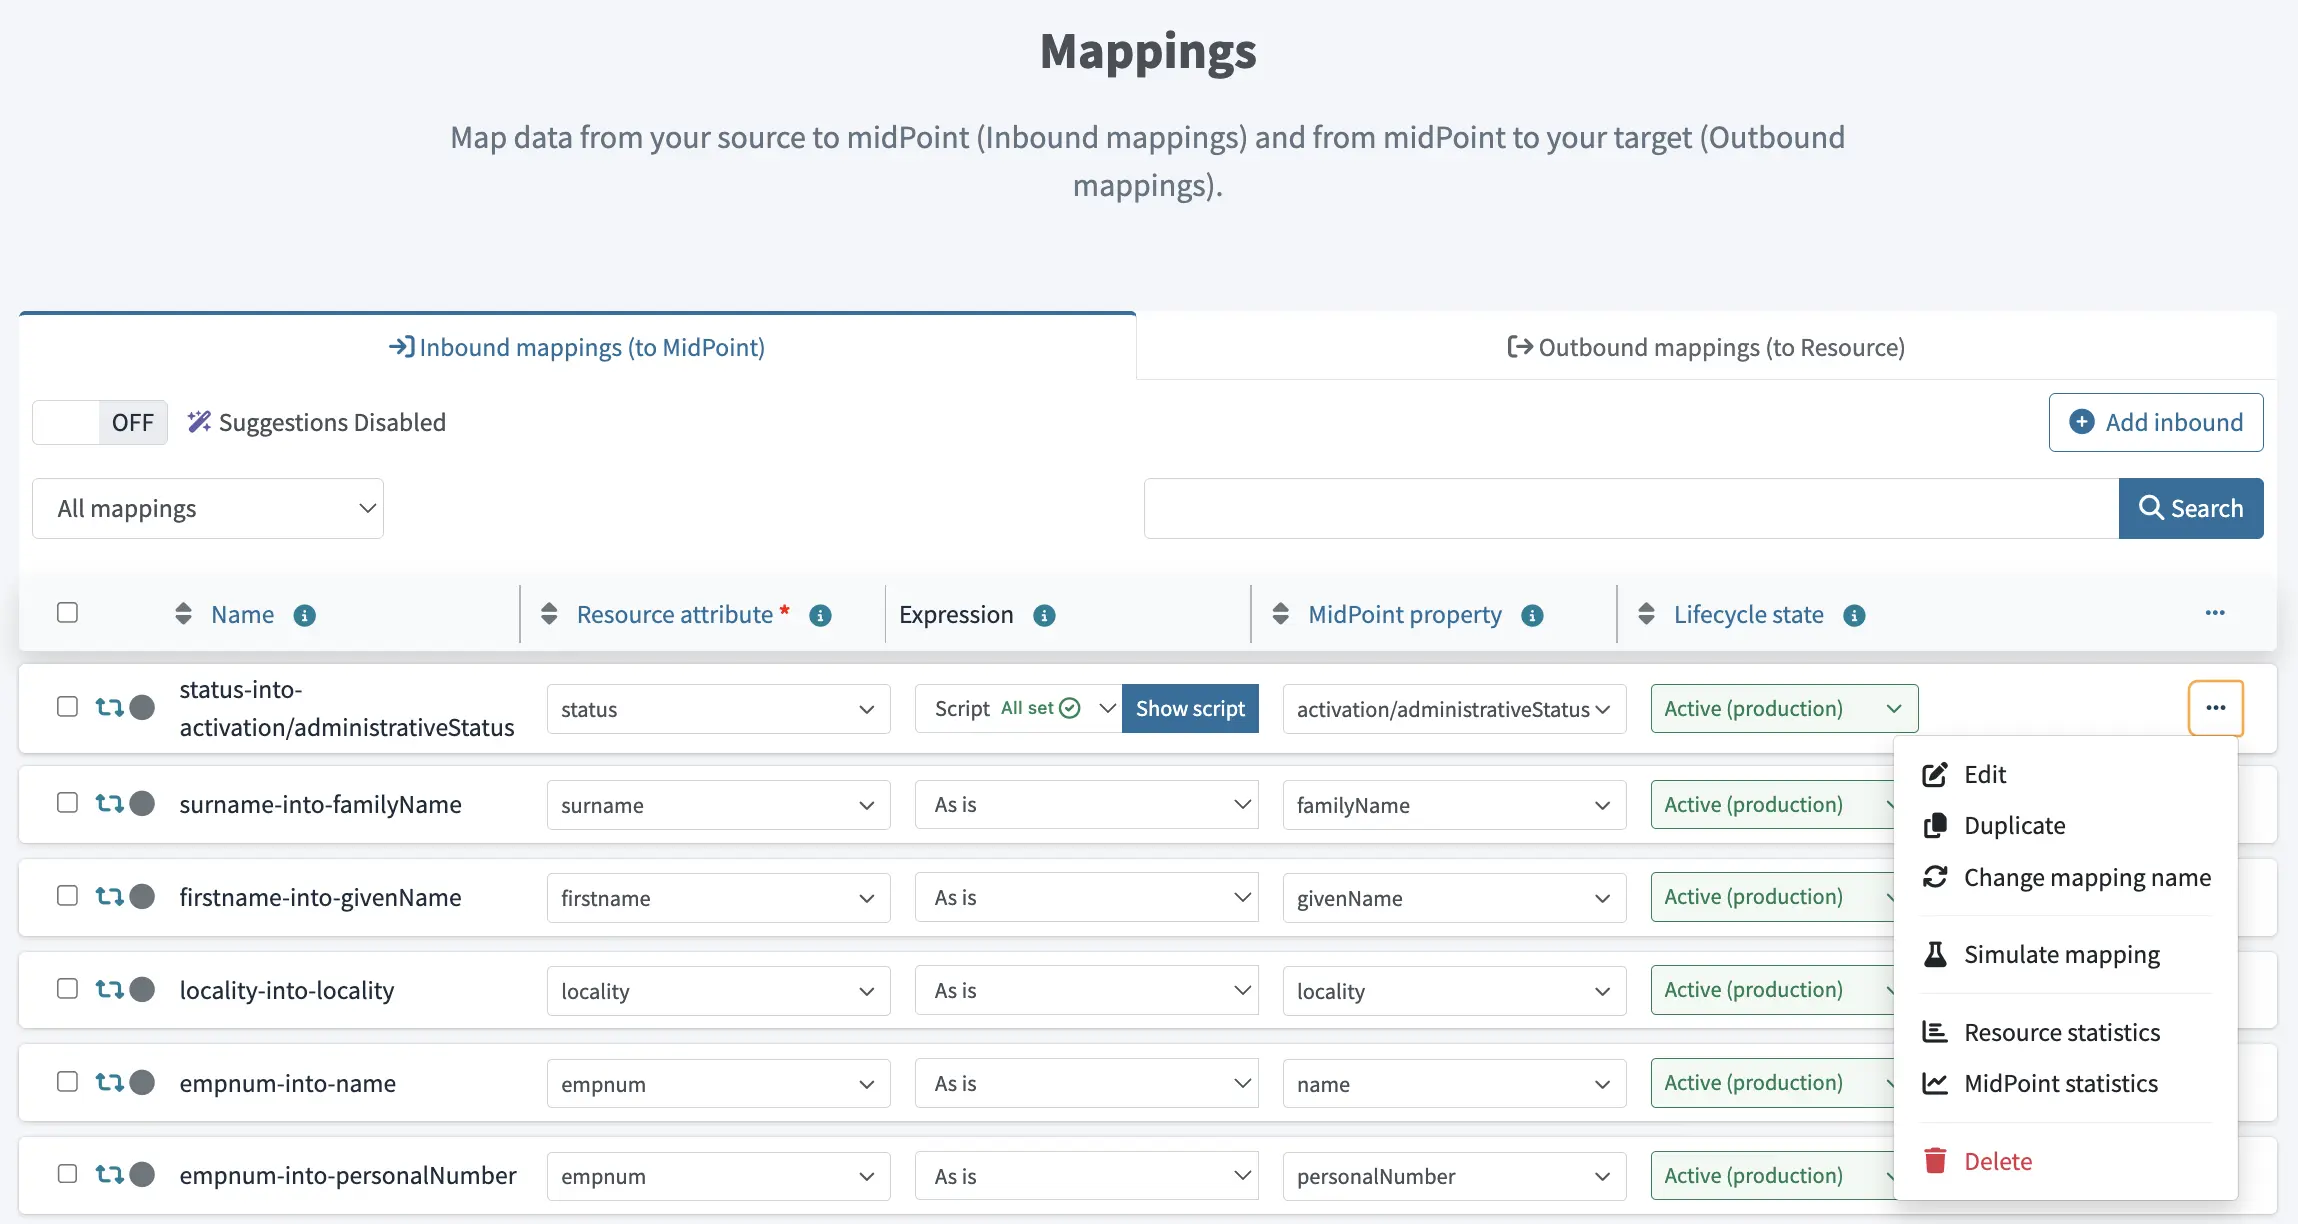
Task: Click the Resource attribute column header link
Action: pyautogui.click(x=675, y=614)
